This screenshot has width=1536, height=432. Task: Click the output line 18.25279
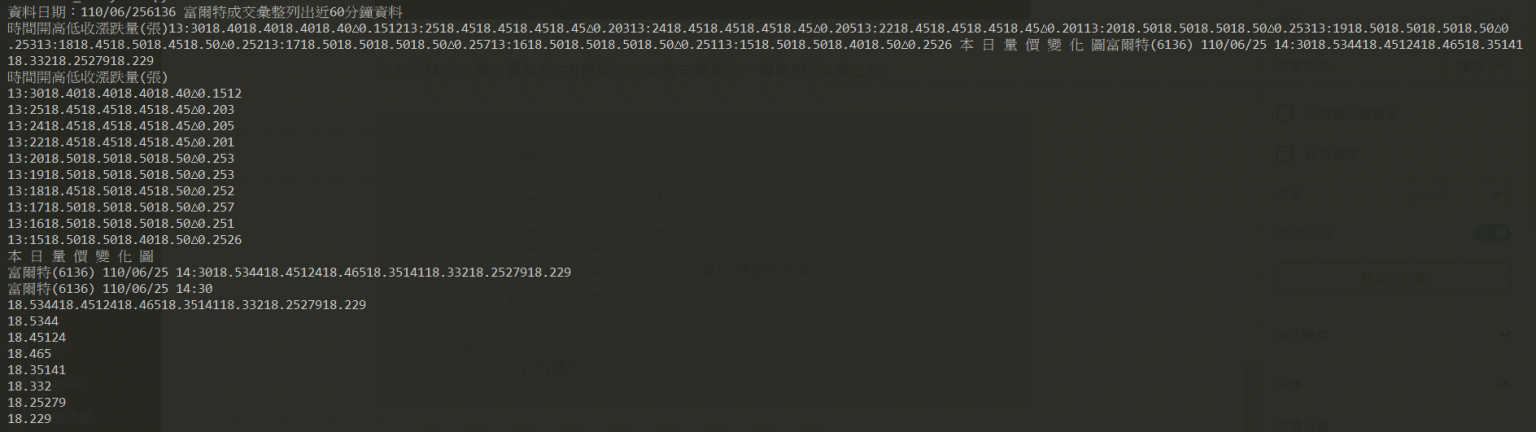click(x=36, y=403)
